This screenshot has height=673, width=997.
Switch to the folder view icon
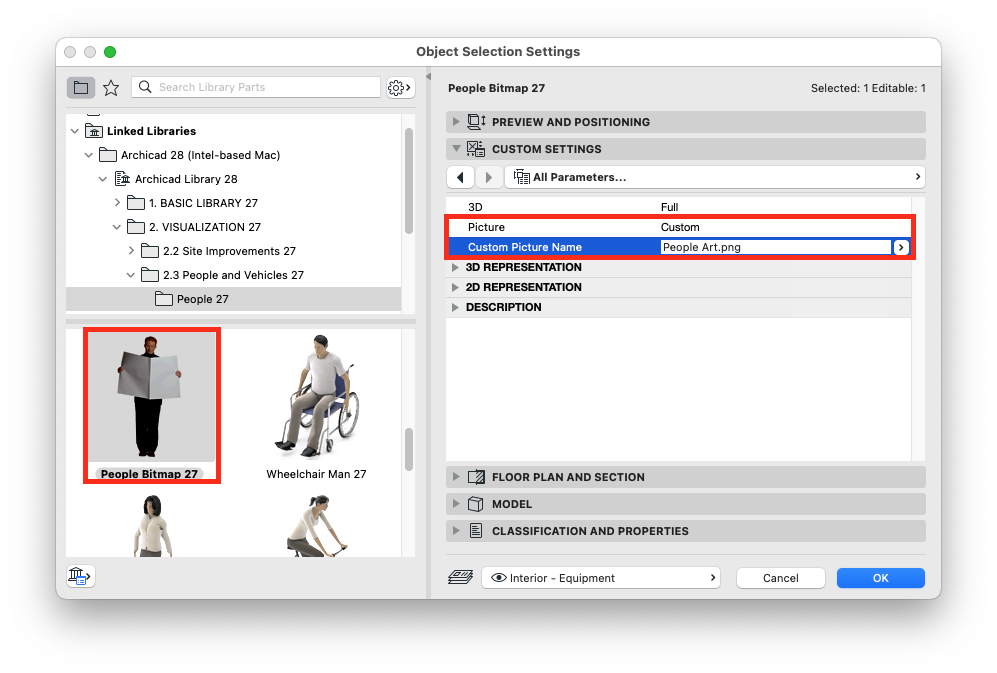point(81,87)
